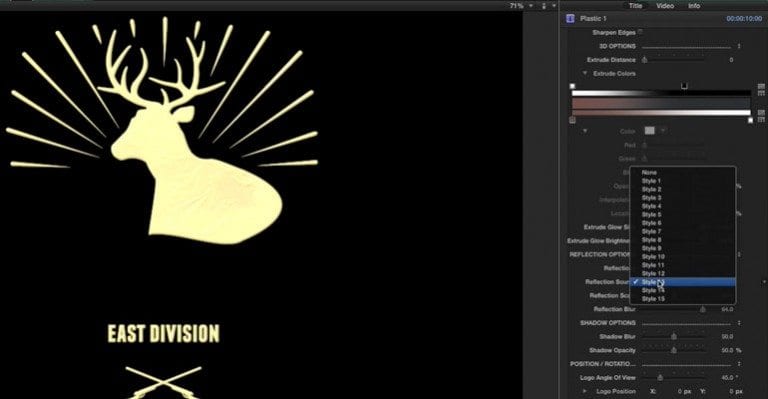Viewport: 768px width, 399px height.
Task: Click the Extrude Distance slider handle
Action: click(x=645, y=60)
